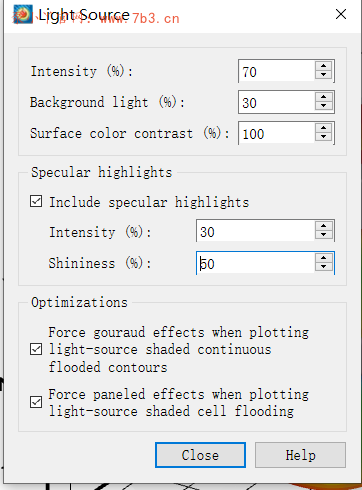Decrease specular Intensity with down arrow
This screenshot has width=362, height=490.
[323, 235]
